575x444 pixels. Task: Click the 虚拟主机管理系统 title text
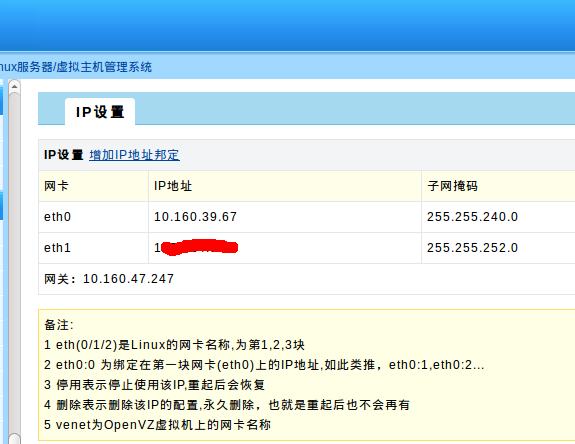click(104, 67)
